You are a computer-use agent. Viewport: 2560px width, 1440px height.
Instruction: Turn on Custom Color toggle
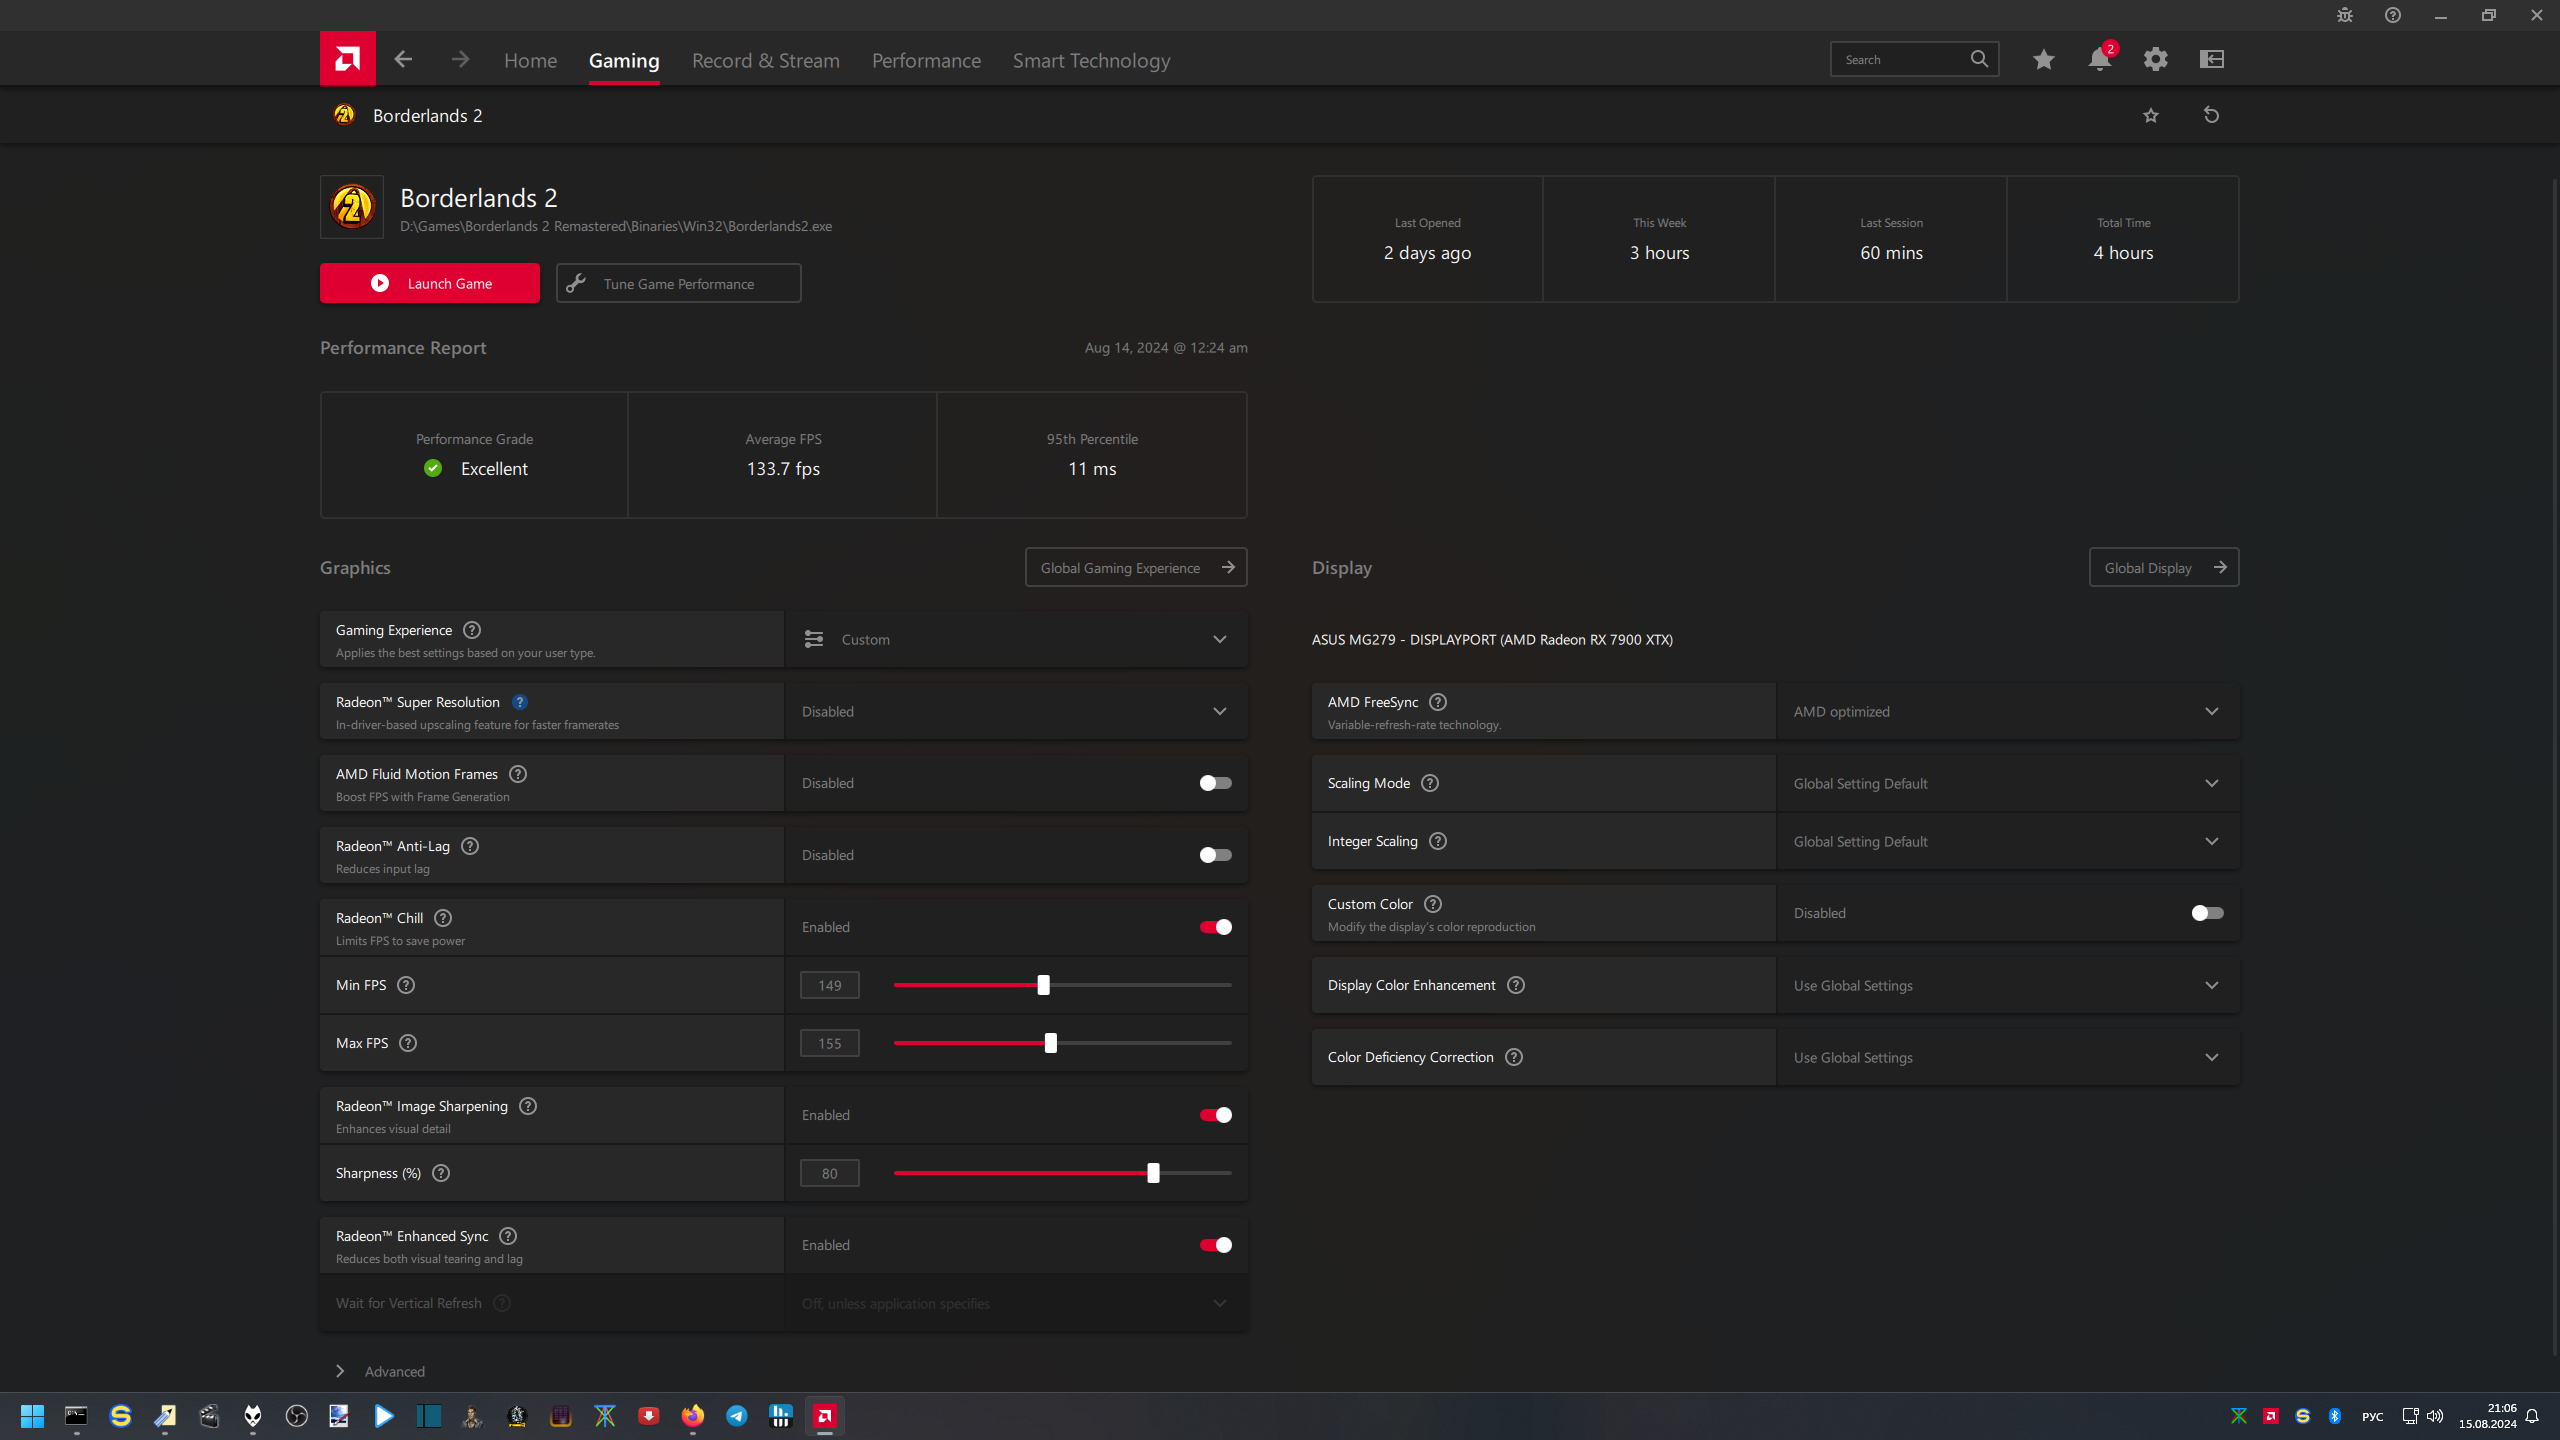(x=2207, y=913)
